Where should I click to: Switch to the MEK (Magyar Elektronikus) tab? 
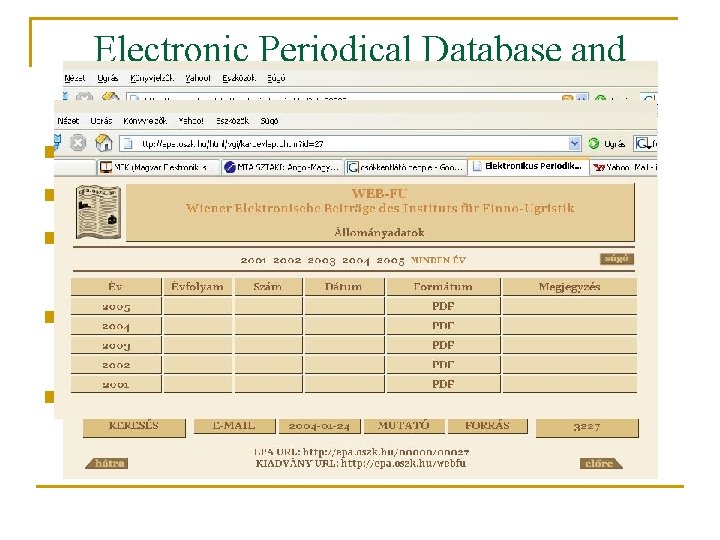(159, 167)
